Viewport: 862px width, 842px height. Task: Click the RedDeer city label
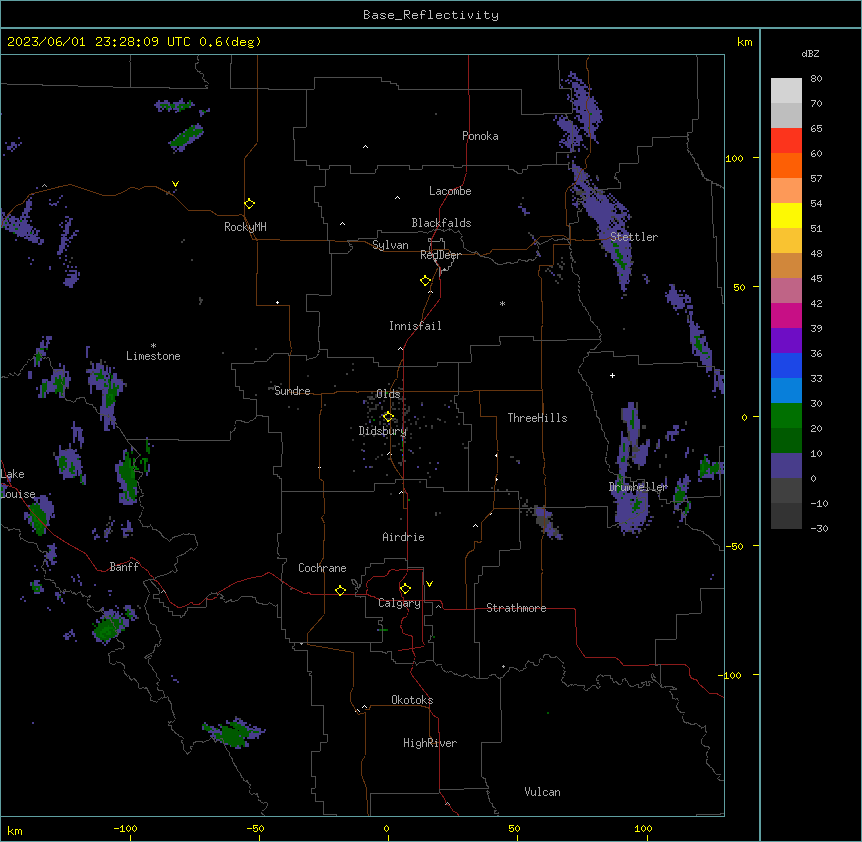point(440,255)
